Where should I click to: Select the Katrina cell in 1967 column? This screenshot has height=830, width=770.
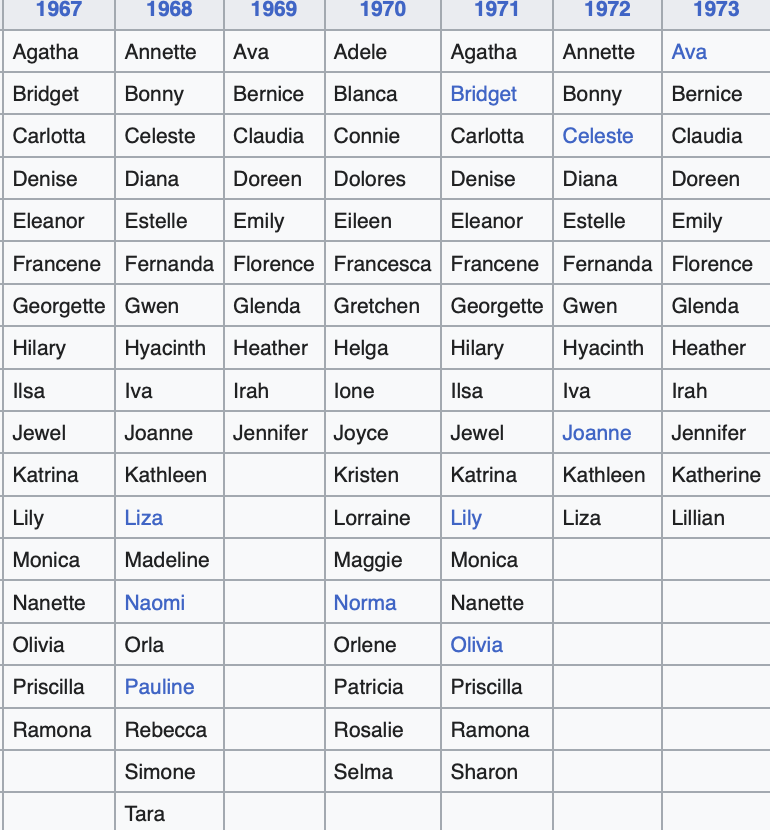pyautogui.click(x=59, y=475)
